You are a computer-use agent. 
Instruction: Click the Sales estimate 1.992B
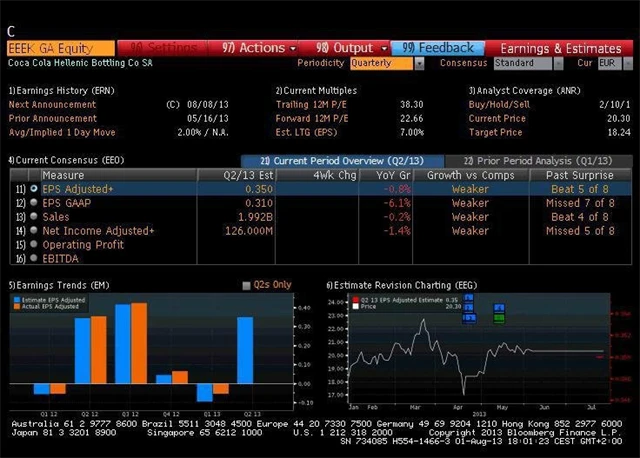pyautogui.click(x=256, y=217)
